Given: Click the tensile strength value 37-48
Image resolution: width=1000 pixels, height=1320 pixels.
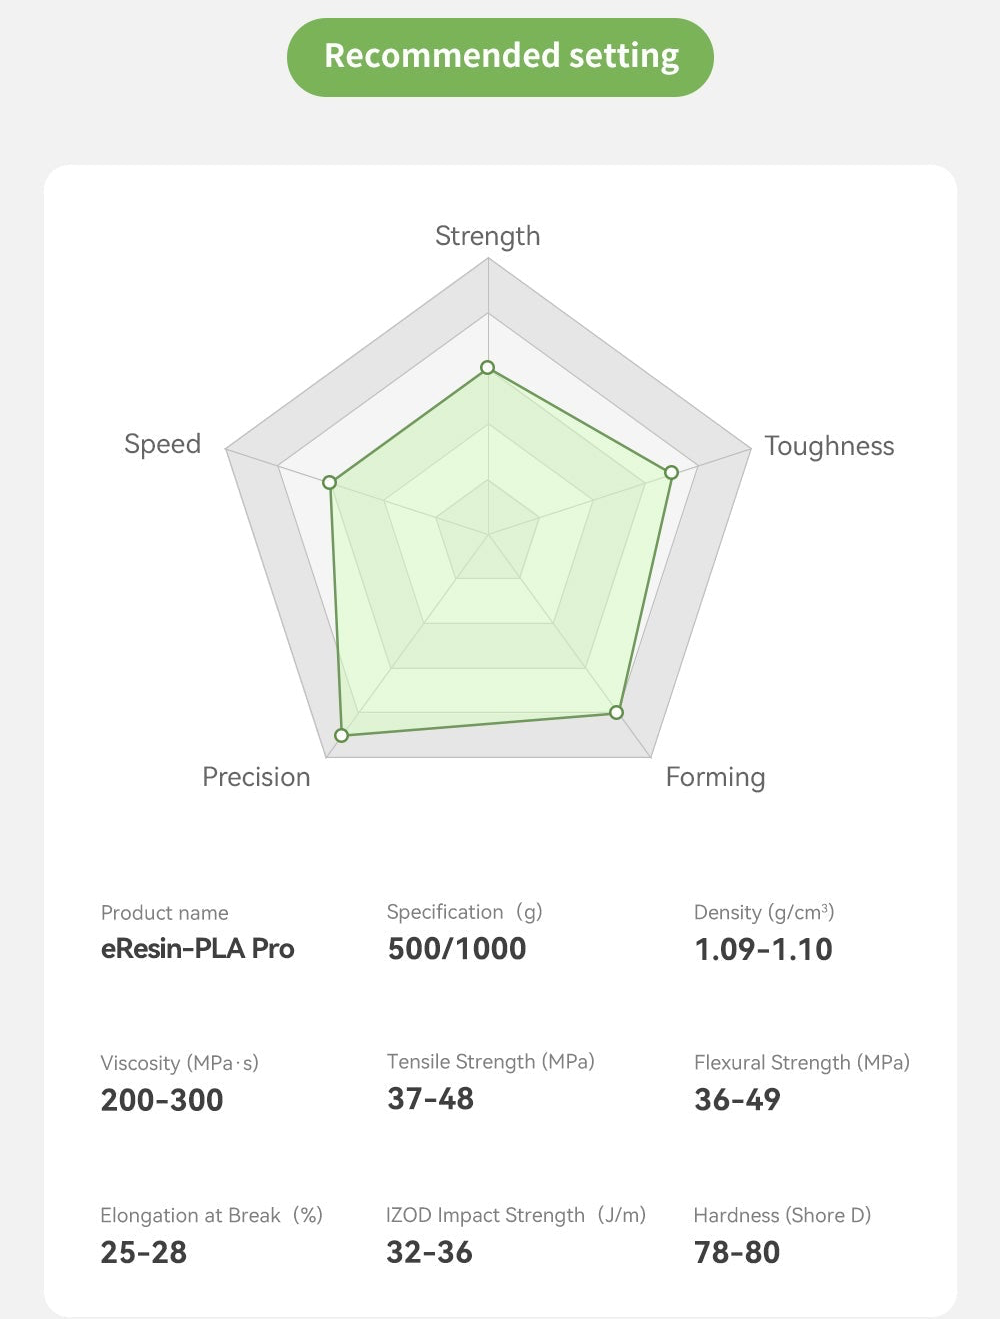Looking at the screenshot, I should coord(431,1098).
